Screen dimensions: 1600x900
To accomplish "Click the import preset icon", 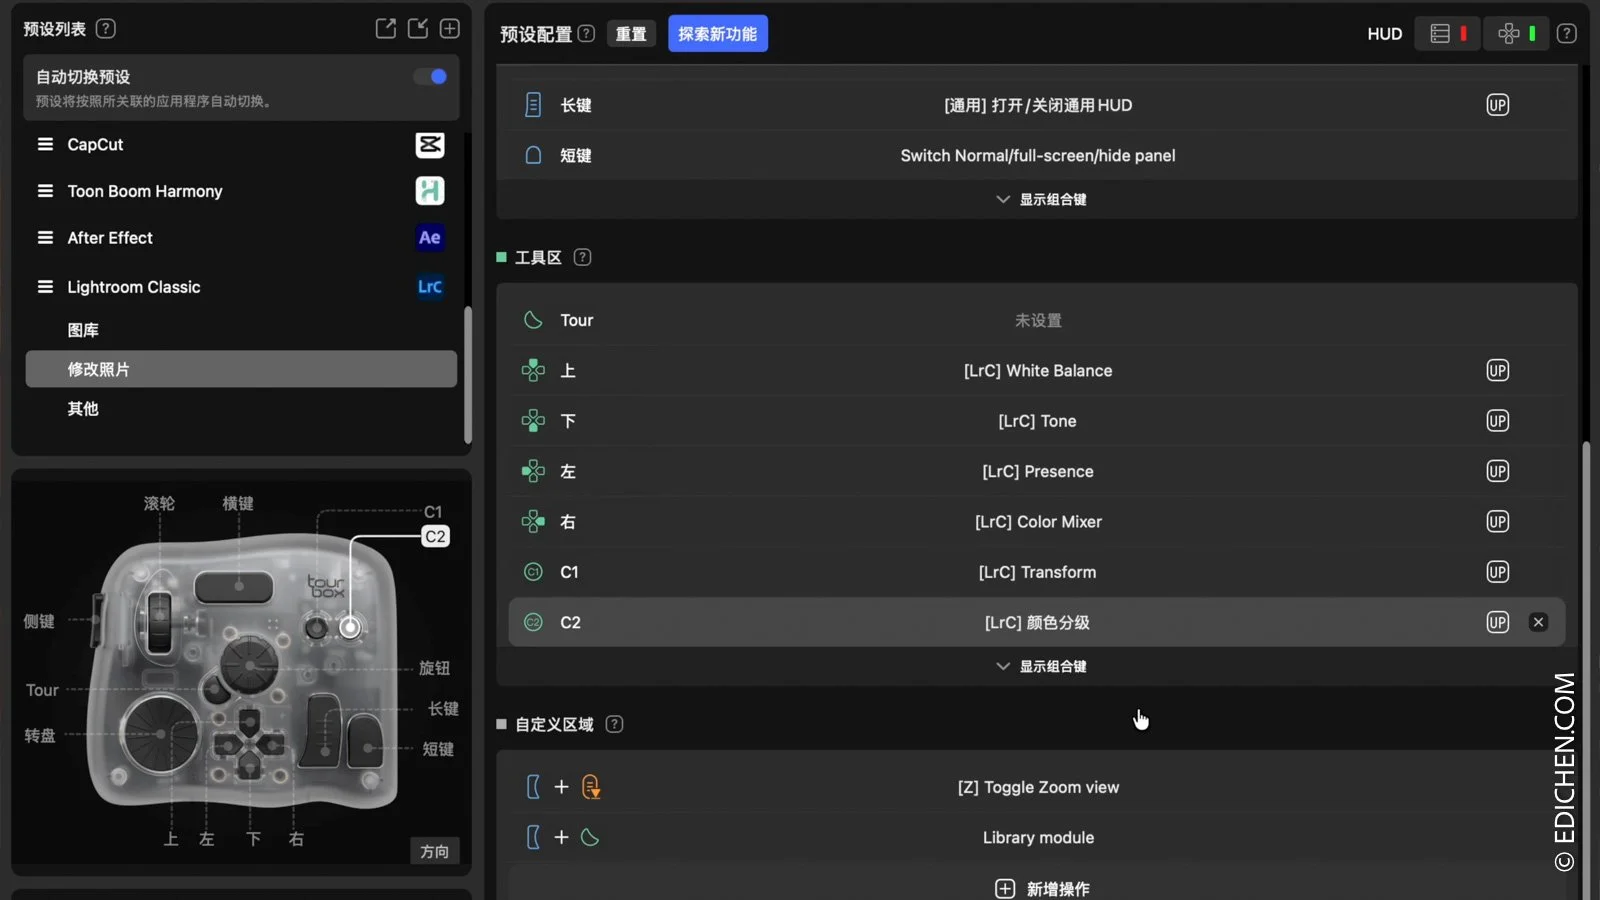I will pos(418,29).
